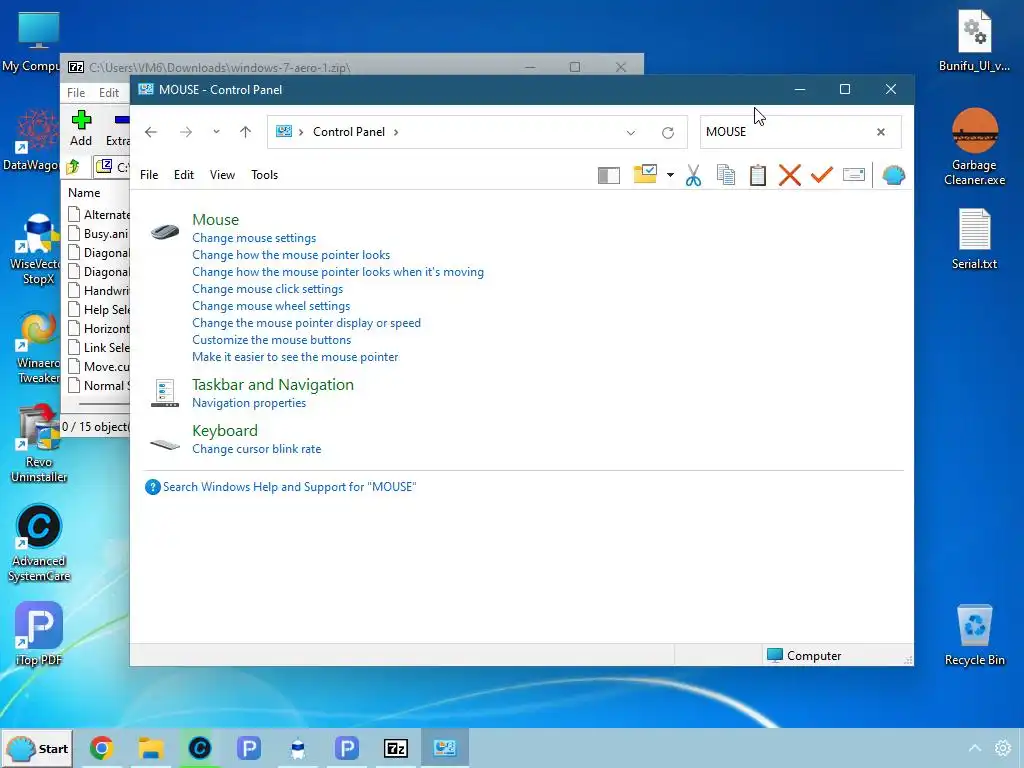Open the View menu
Viewport: 1024px width, 768px height.
point(222,175)
